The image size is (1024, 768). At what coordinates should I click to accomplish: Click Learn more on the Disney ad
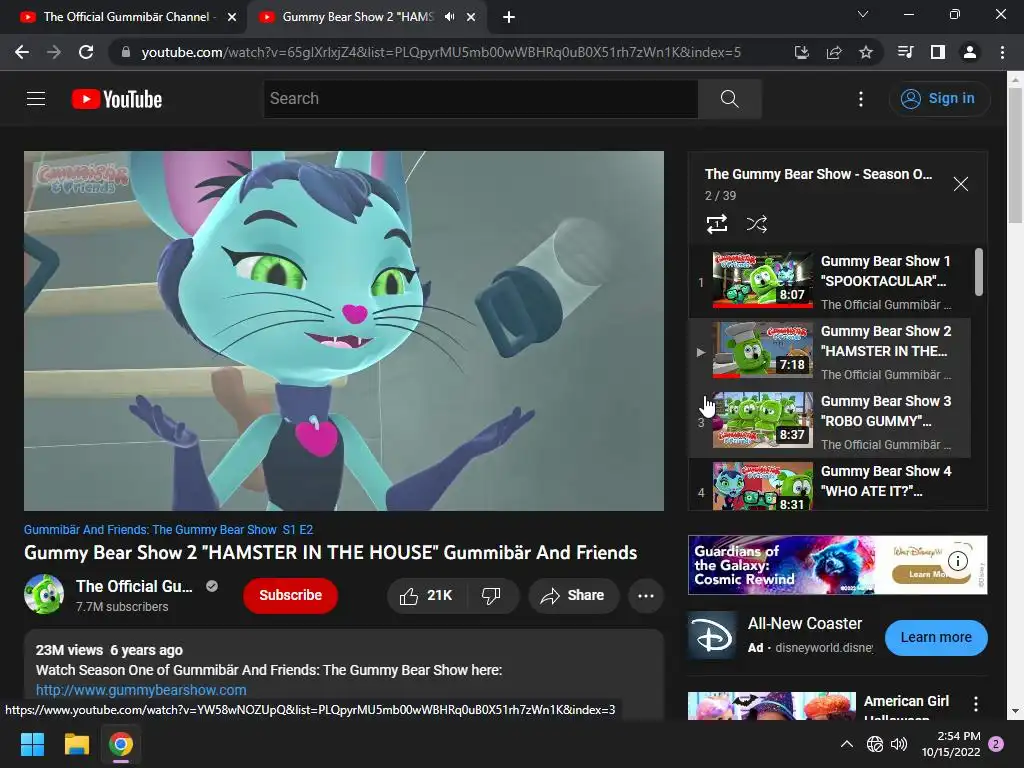[936, 637]
